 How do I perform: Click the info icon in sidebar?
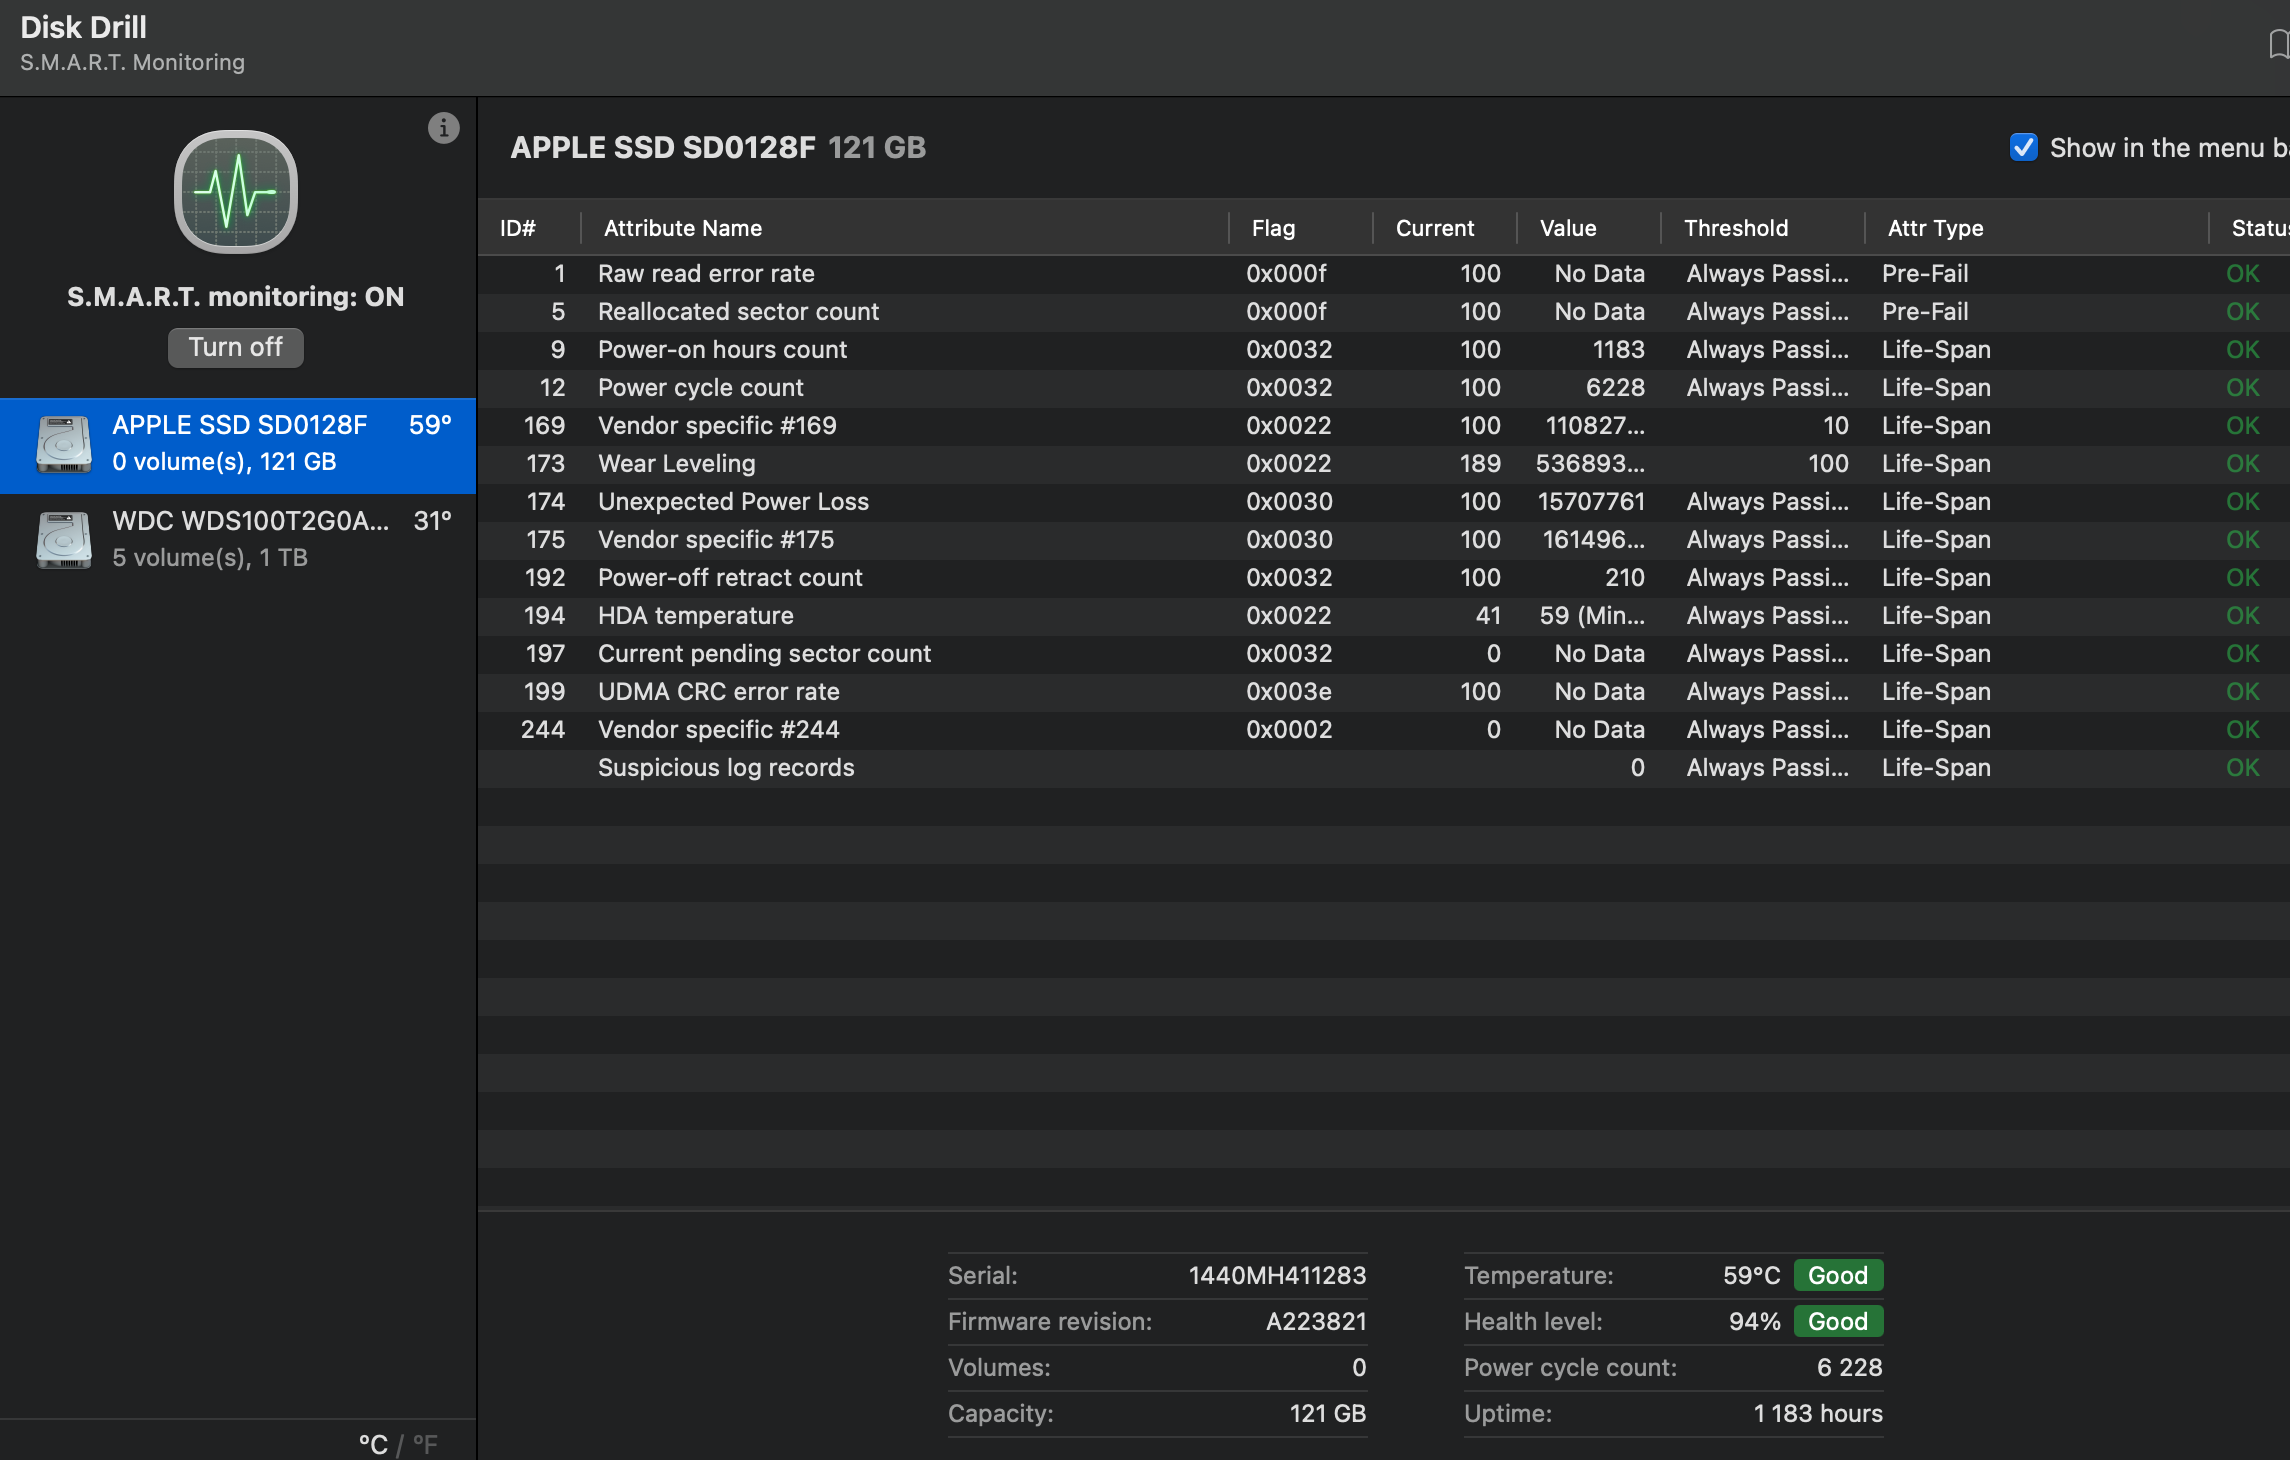443,128
